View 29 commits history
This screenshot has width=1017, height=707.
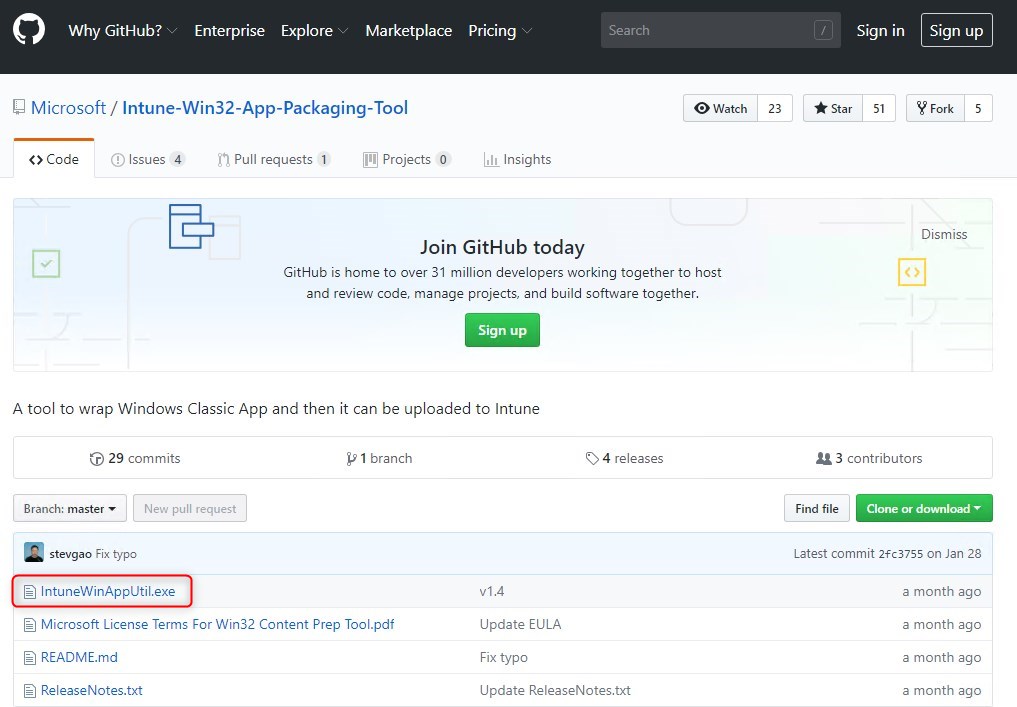[135, 458]
